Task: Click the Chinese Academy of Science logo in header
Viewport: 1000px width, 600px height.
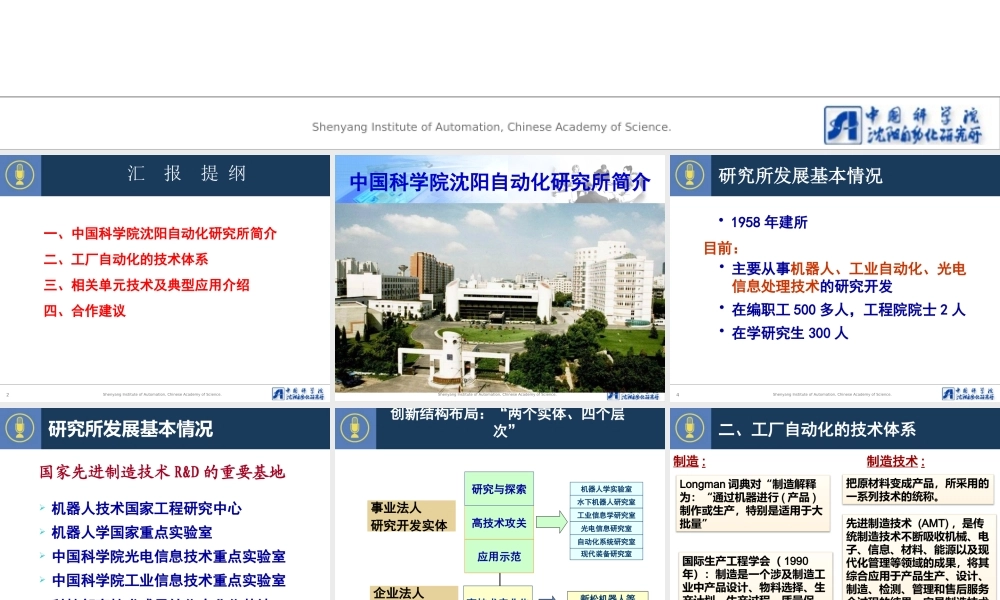Action: tap(902, 124)
